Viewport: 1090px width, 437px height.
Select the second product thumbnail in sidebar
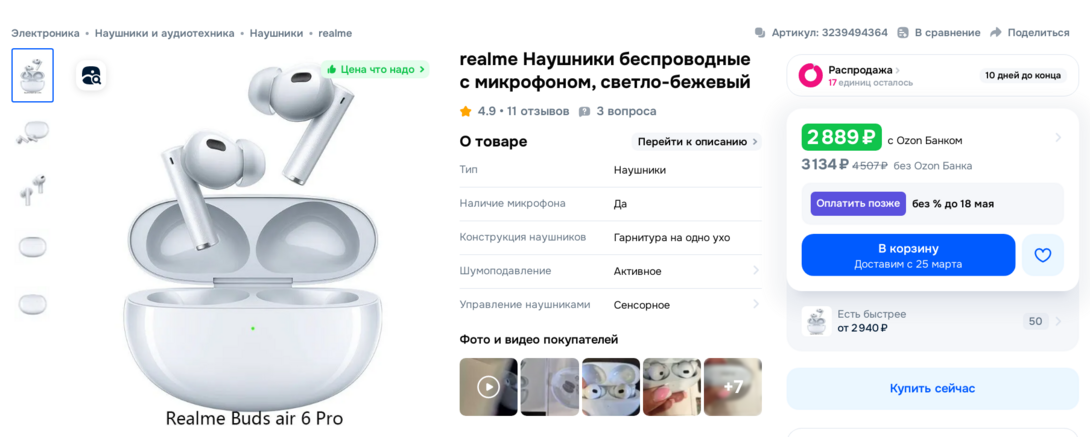tap(33, 132)
